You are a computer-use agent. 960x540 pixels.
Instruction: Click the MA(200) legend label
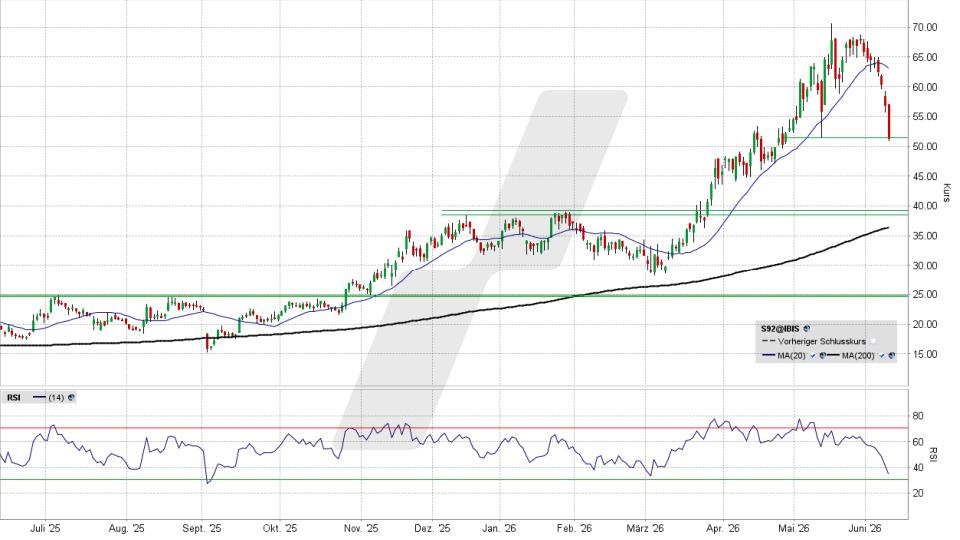tap(858, 356)
